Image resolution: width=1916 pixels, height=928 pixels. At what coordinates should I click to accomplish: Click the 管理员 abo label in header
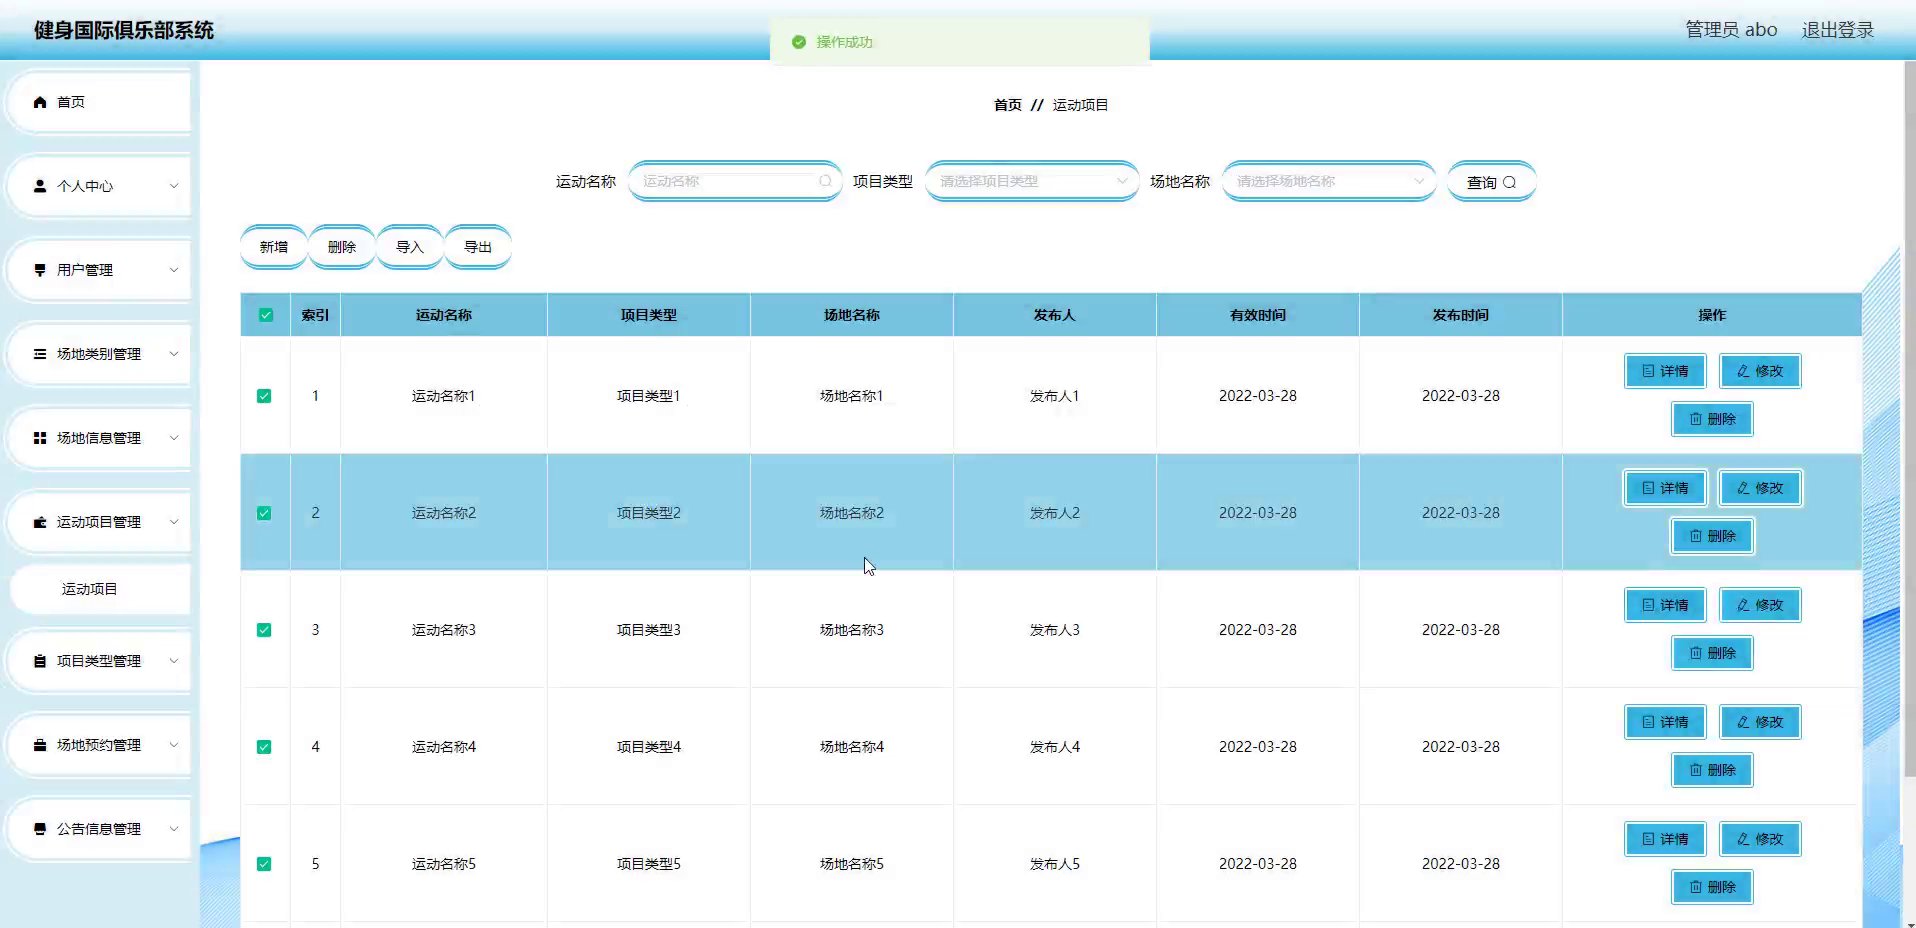pyautogui.click(x=1731, y=30)
